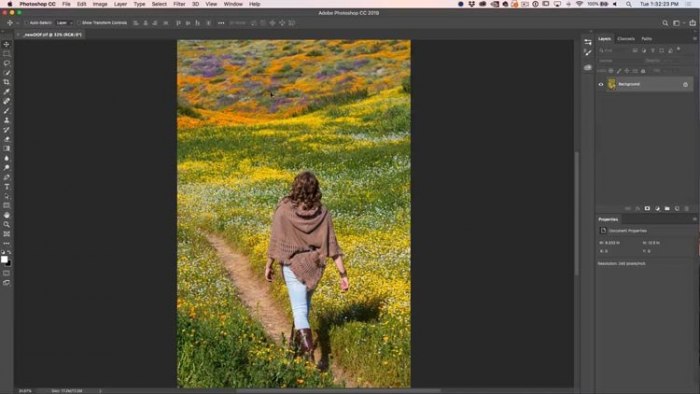This screenshot has width=700, height=394.
Task: Select the Path Selection tool
Action: (x=6, y=196)
